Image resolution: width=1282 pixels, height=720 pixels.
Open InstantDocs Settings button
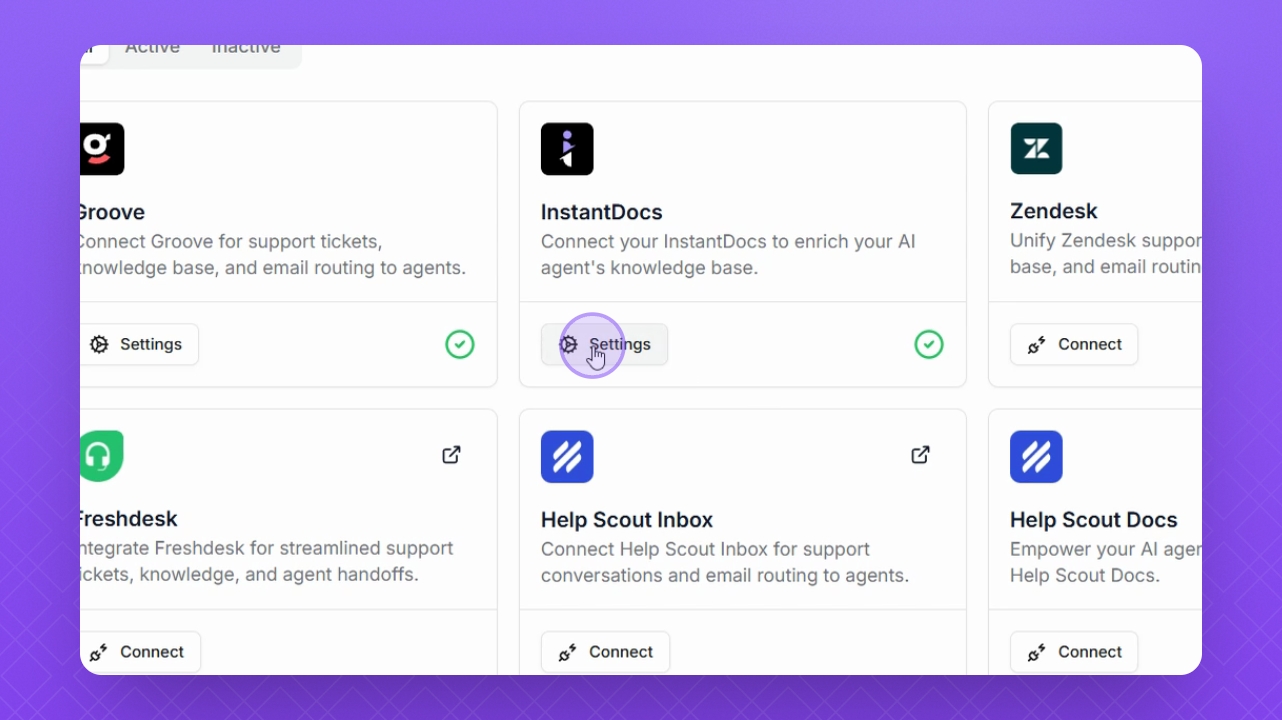pyautogui.click(x=605, y=344)
